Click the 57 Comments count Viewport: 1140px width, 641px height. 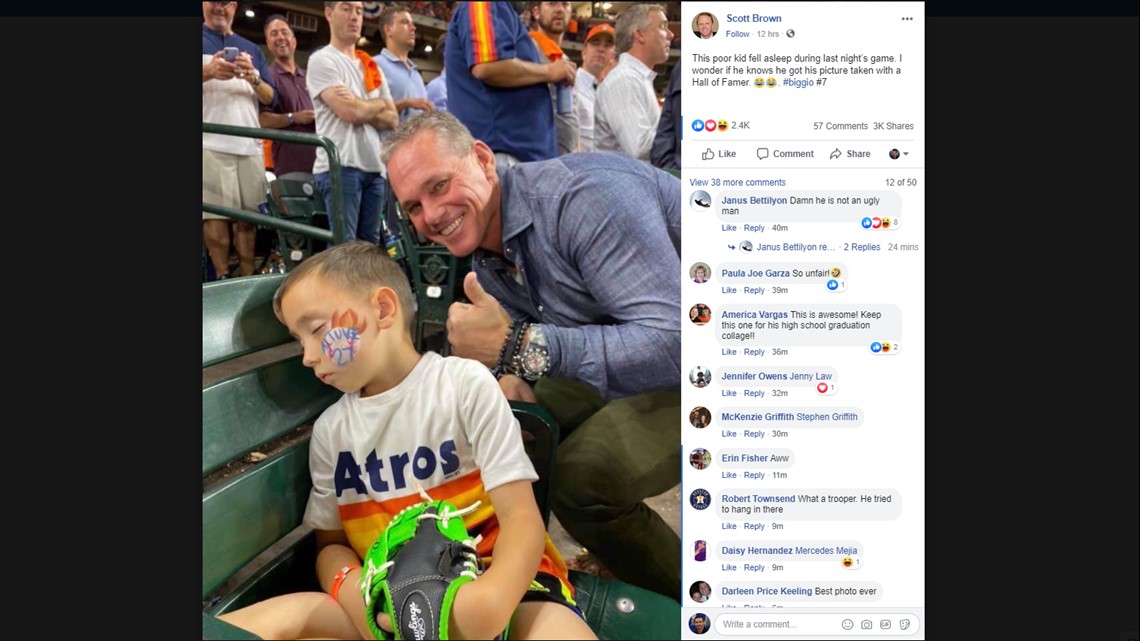click(x=840, y=126)
